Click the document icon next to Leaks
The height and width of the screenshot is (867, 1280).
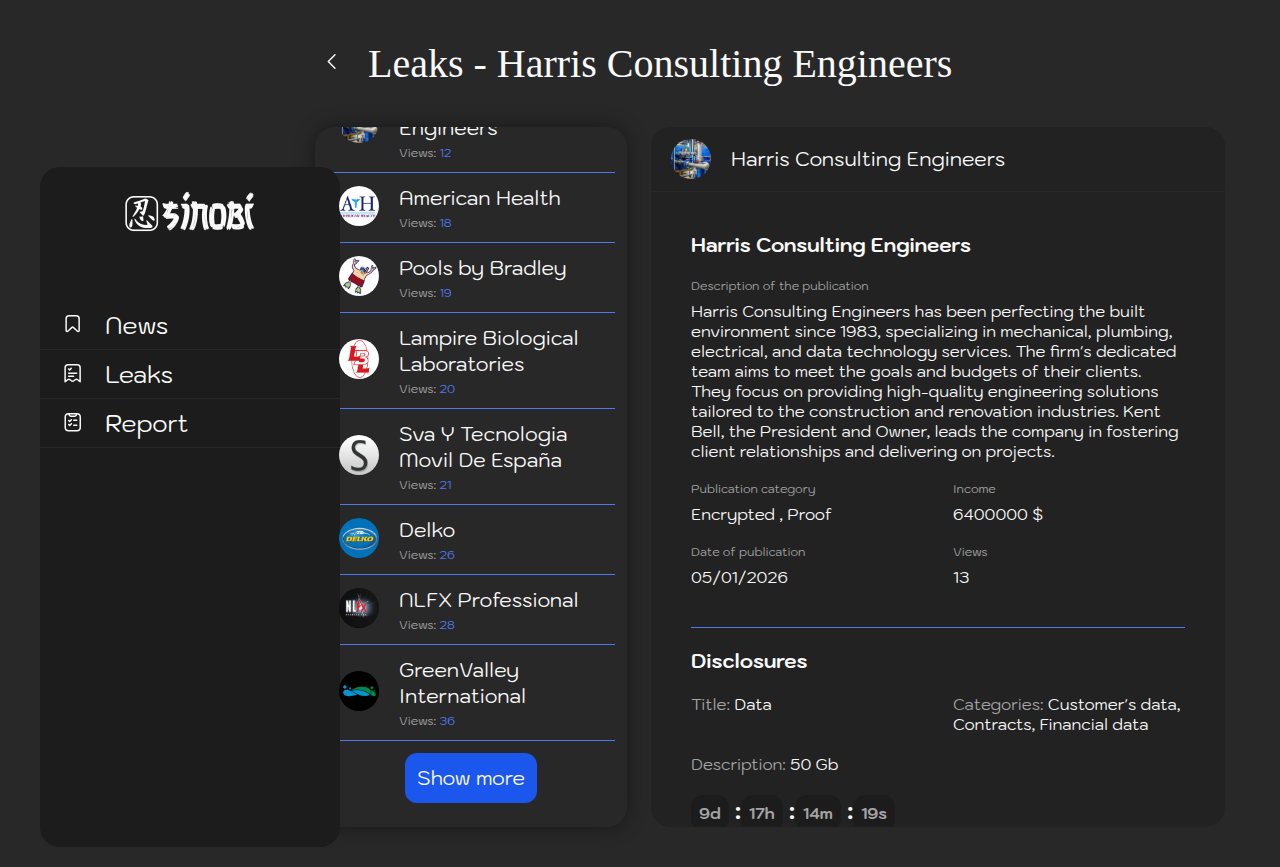[72, 374]
